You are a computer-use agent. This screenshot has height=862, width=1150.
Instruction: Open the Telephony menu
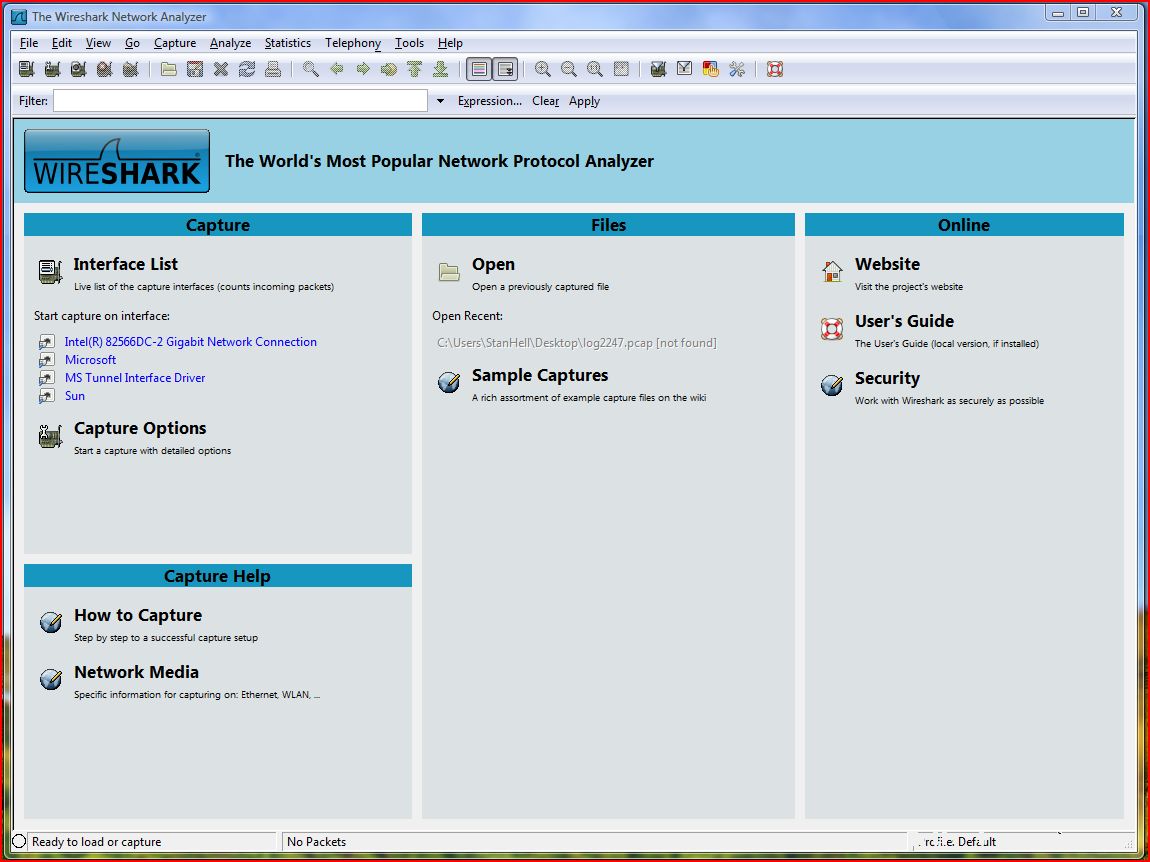coord(353,43)
